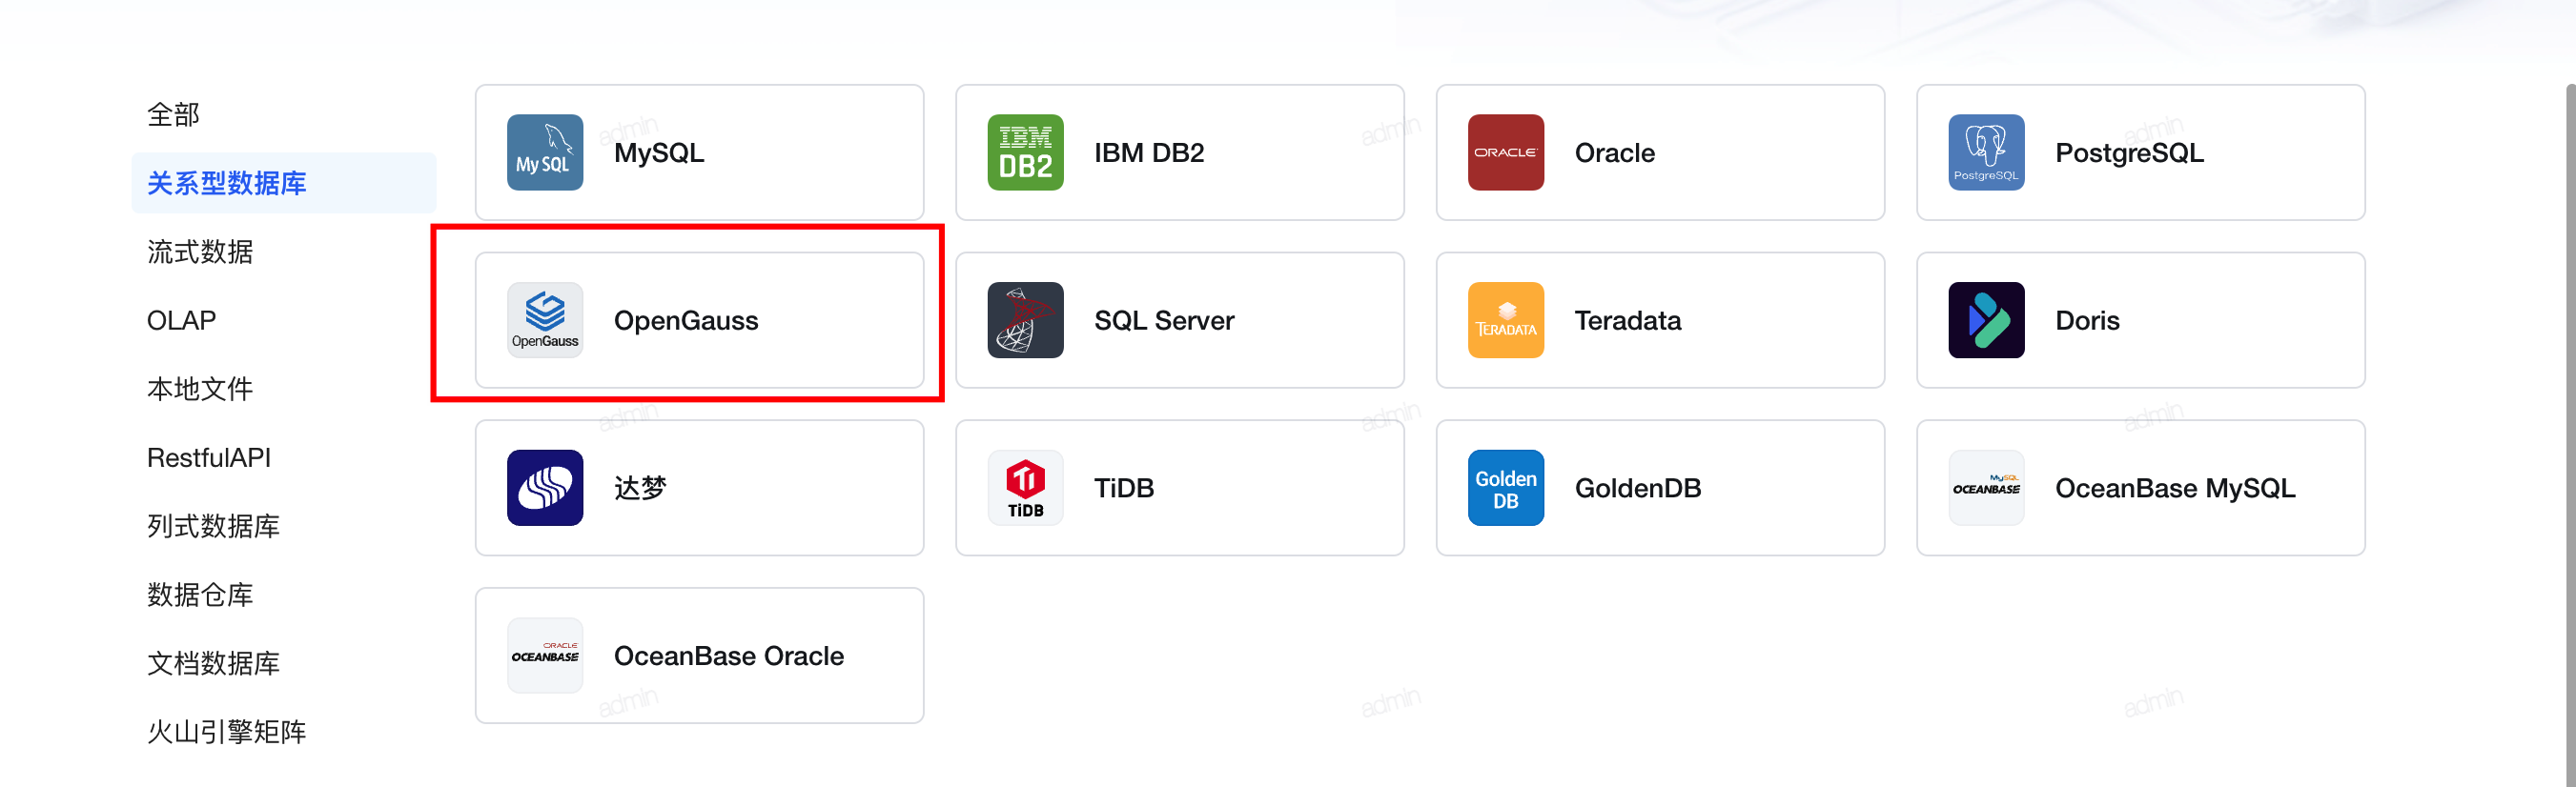Select the 火山引擎矩阵 category
2576x787 pixels.
click(x=227, y=732)
